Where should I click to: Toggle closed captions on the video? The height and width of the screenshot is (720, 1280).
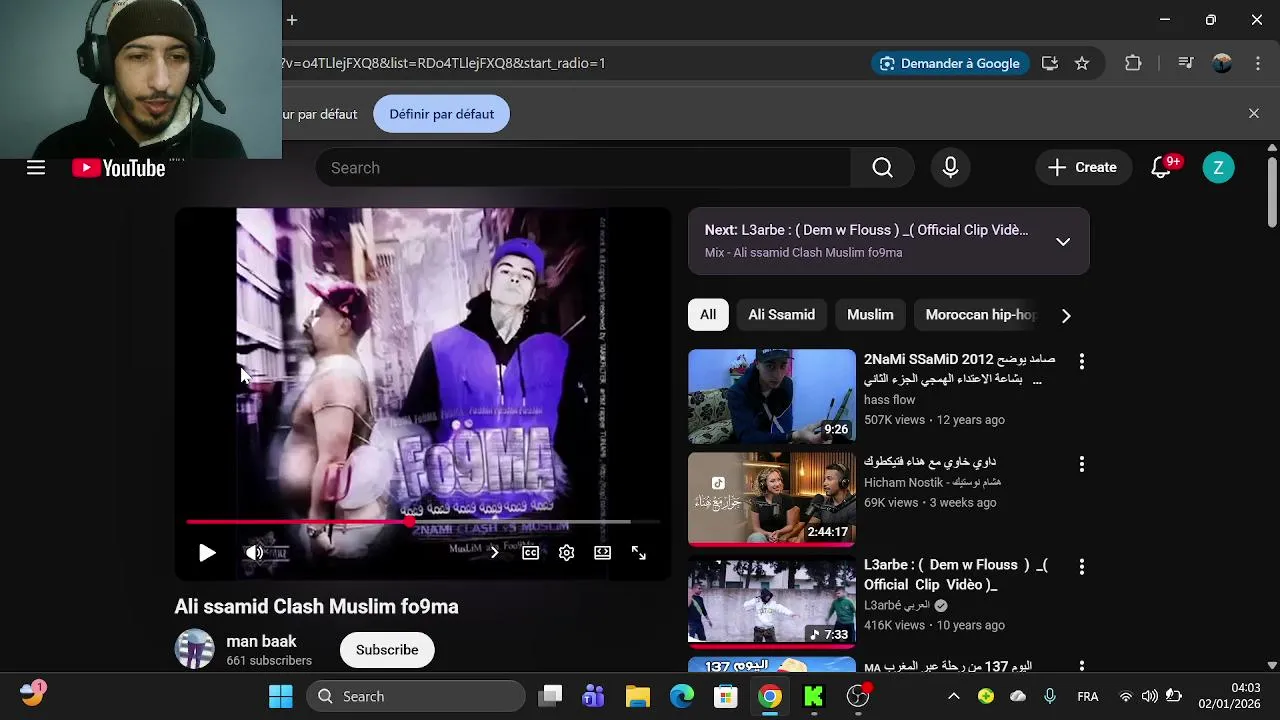tap(531, 553)
